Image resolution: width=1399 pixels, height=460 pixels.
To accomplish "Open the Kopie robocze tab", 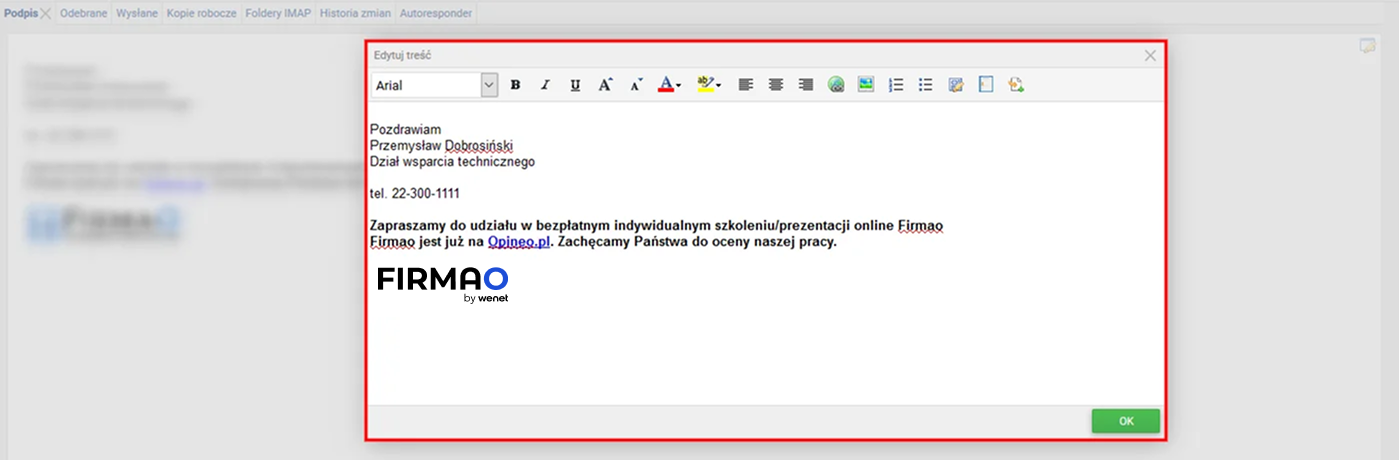I will point(202,13).
